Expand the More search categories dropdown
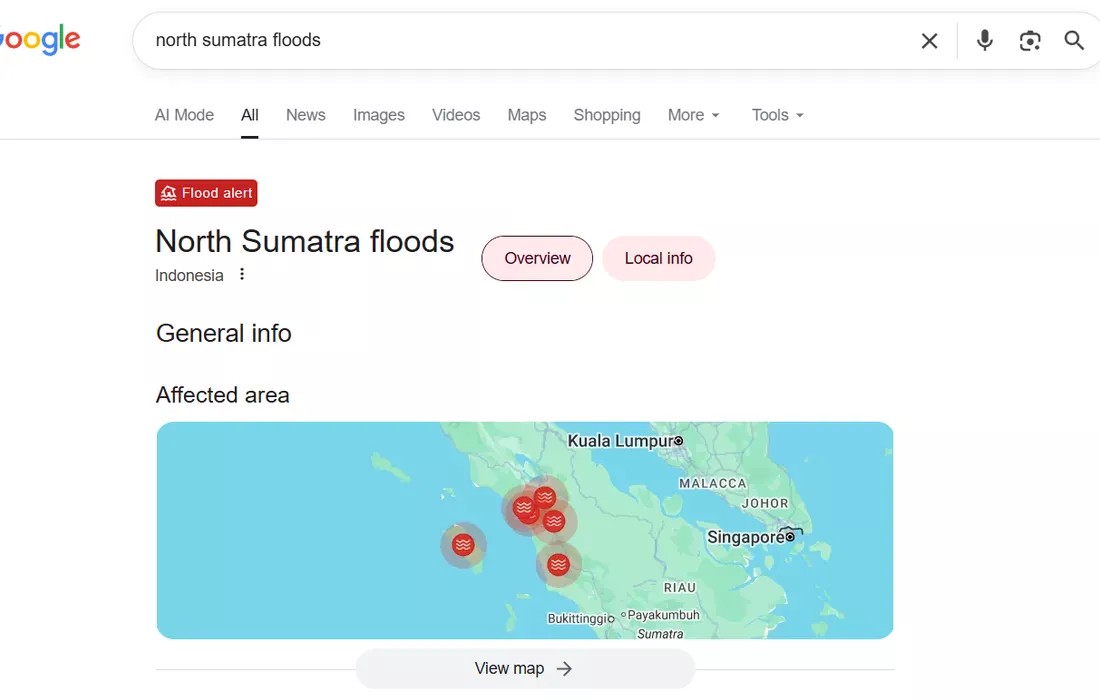This screenshot has height=700, width=1100. point(693,115)
